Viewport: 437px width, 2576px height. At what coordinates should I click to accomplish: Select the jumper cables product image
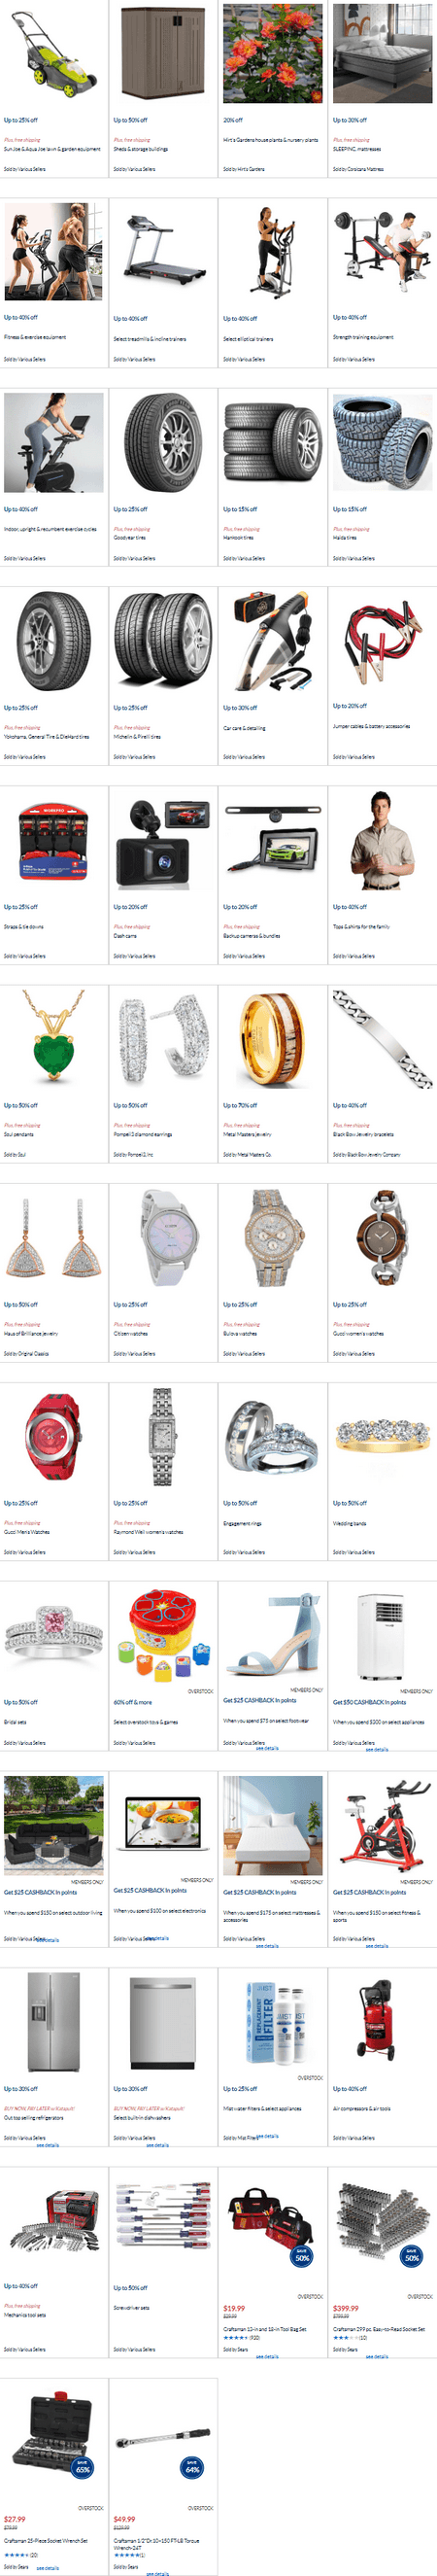click(x=382, y=641)
